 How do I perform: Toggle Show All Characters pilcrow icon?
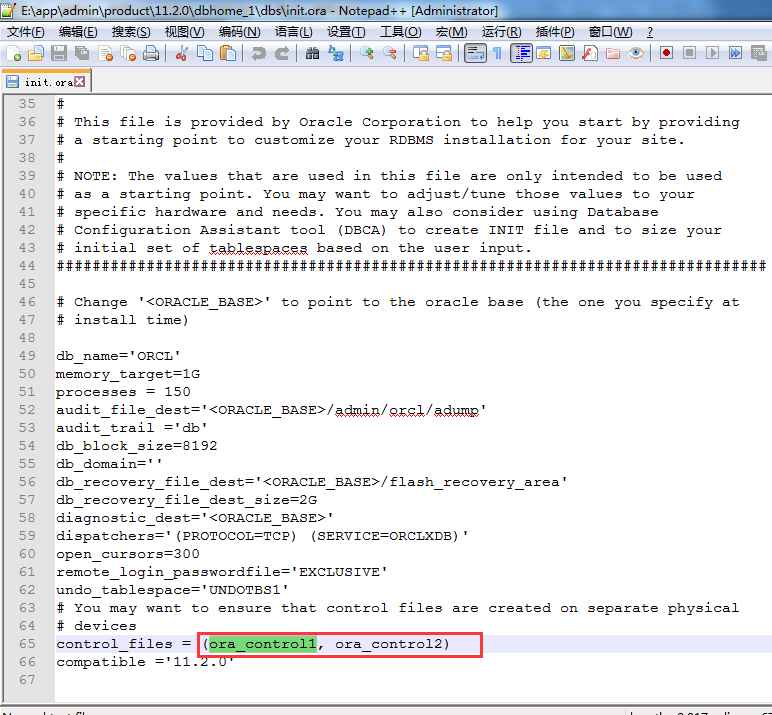[497, 53]
